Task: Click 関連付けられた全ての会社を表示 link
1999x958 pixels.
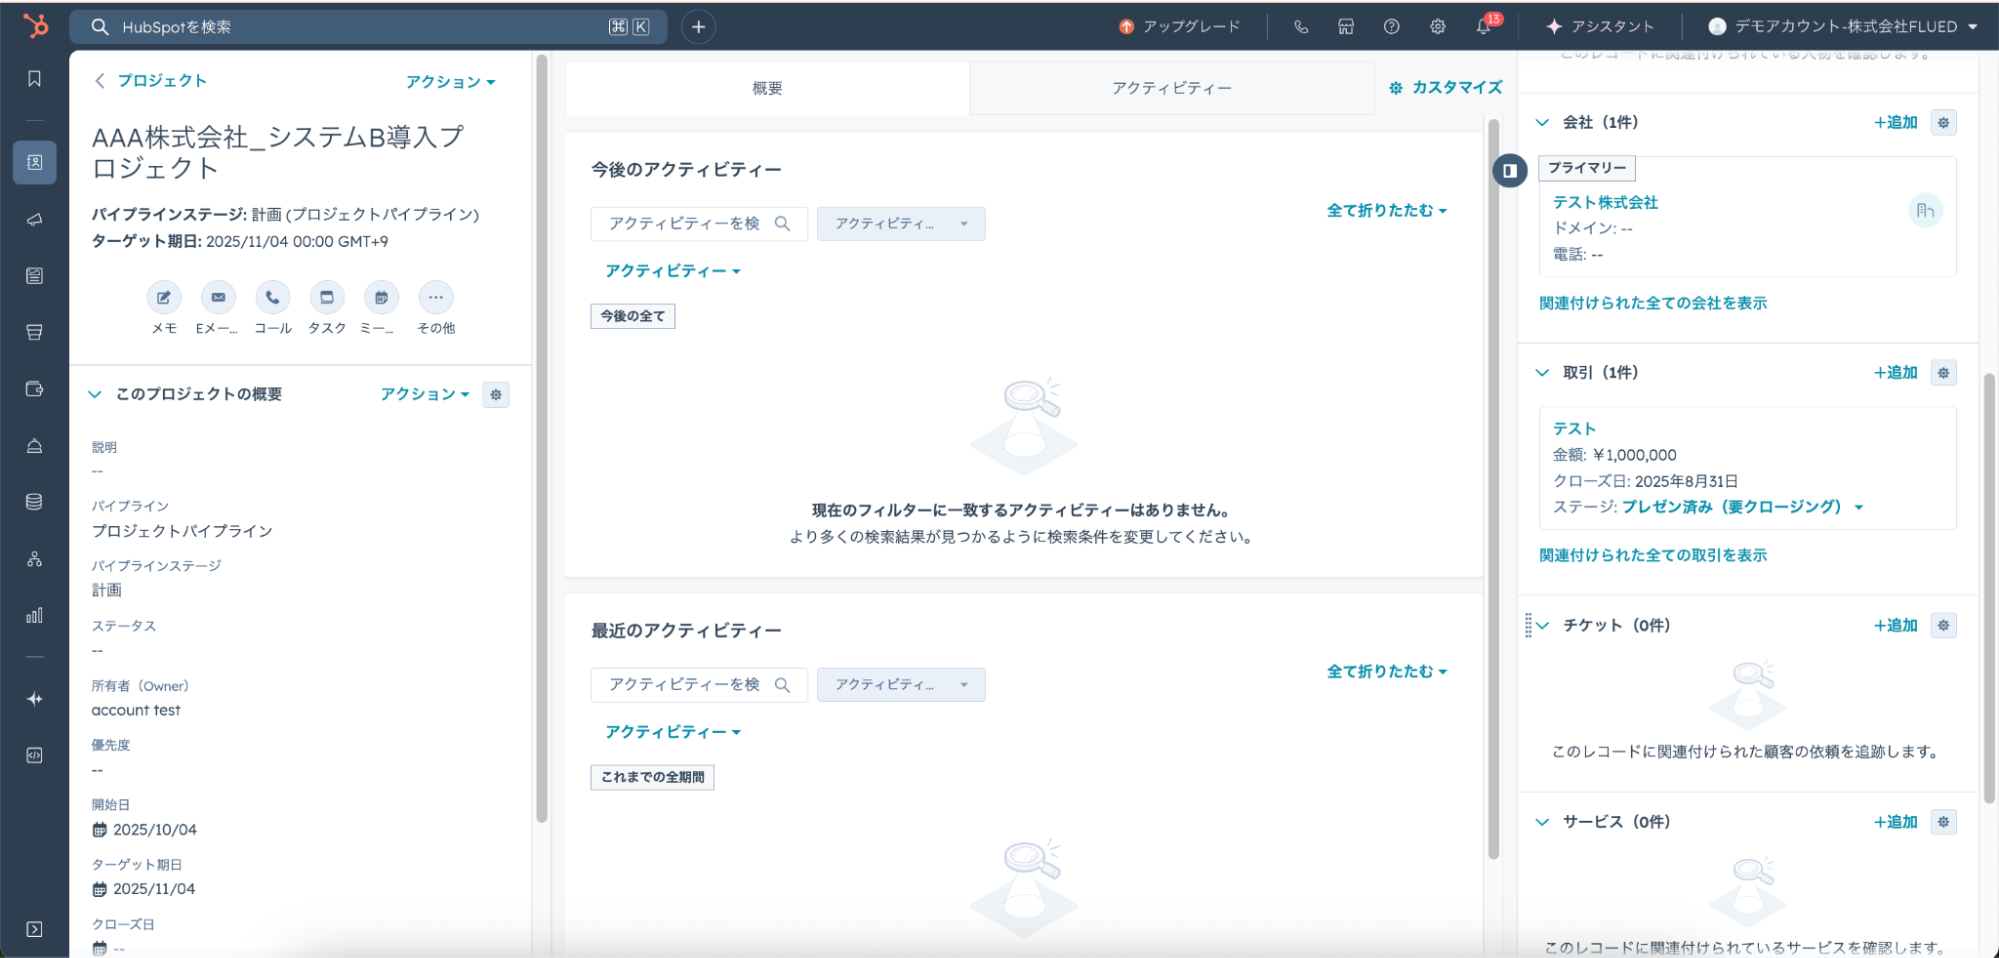Action: click(1653, 303)
